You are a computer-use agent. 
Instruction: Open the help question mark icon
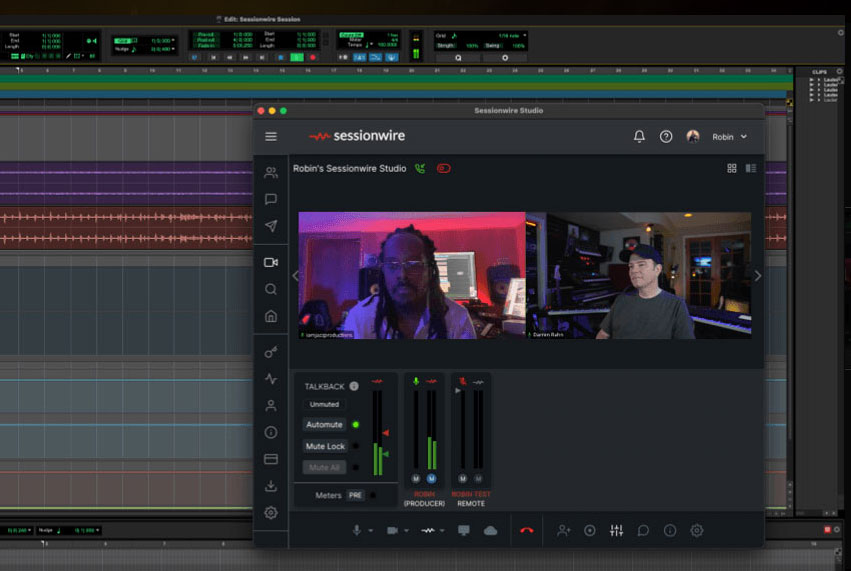tap(666, 136)
